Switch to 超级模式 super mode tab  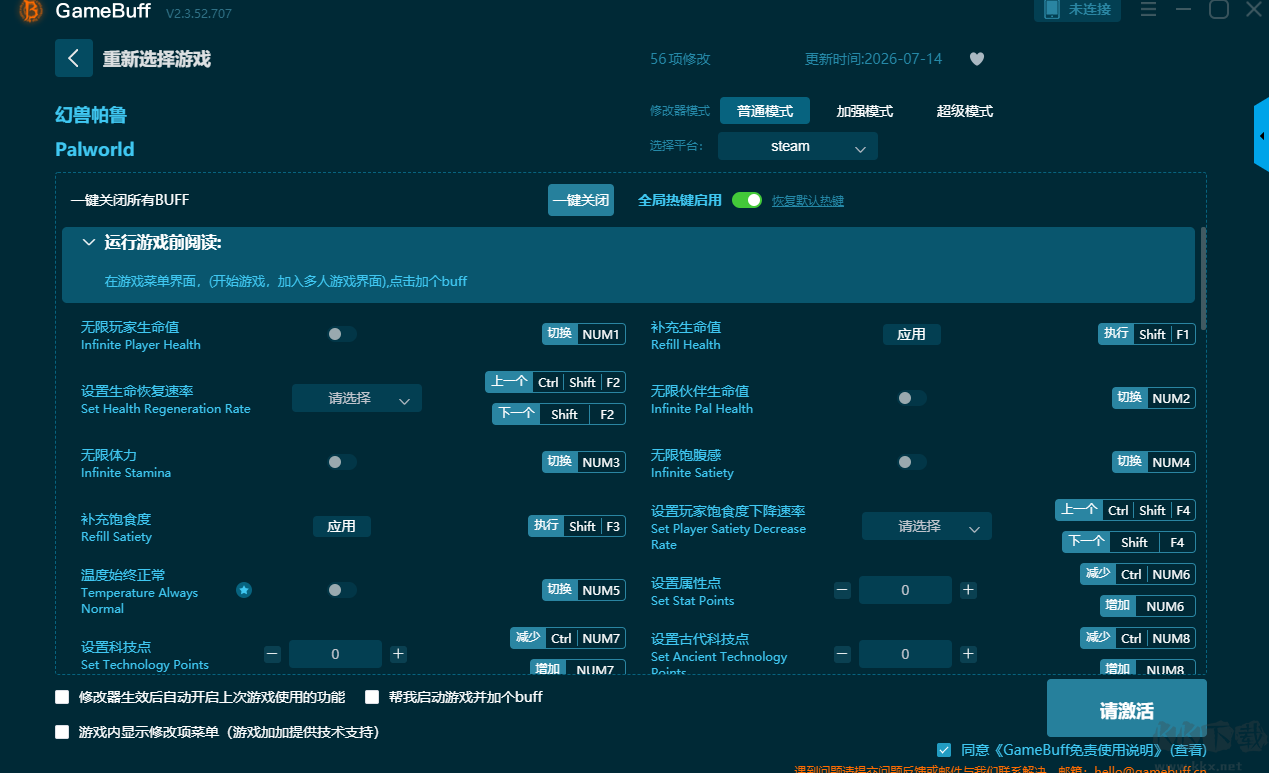965,111
